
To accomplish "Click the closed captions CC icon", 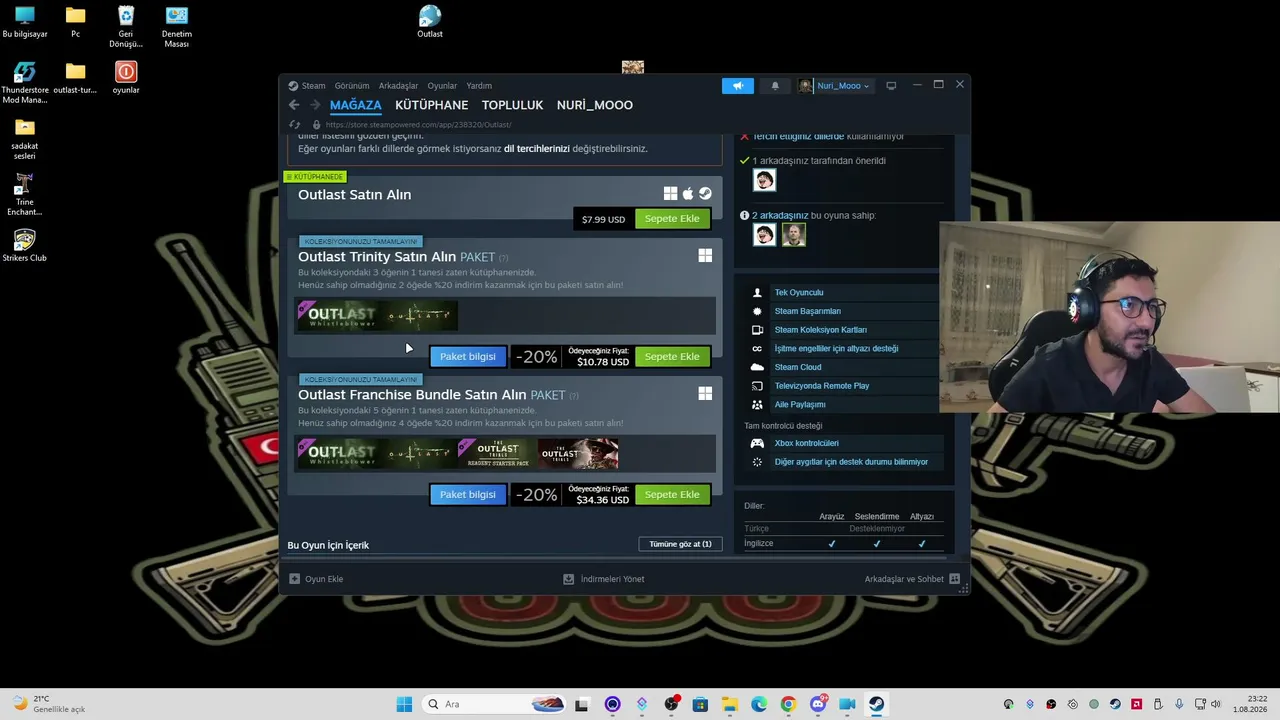I will 757,349.
